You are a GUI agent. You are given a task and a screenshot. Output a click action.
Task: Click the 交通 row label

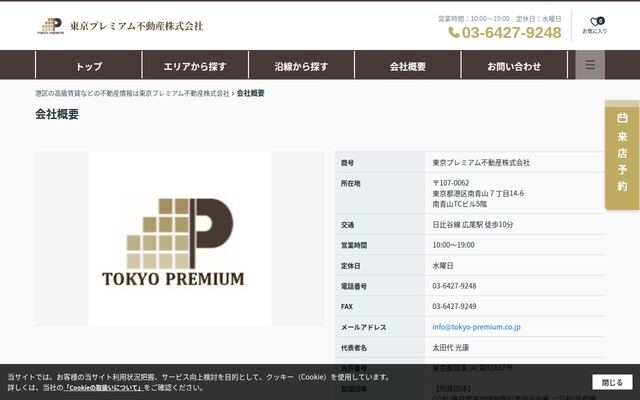click(x=347, y=224)
